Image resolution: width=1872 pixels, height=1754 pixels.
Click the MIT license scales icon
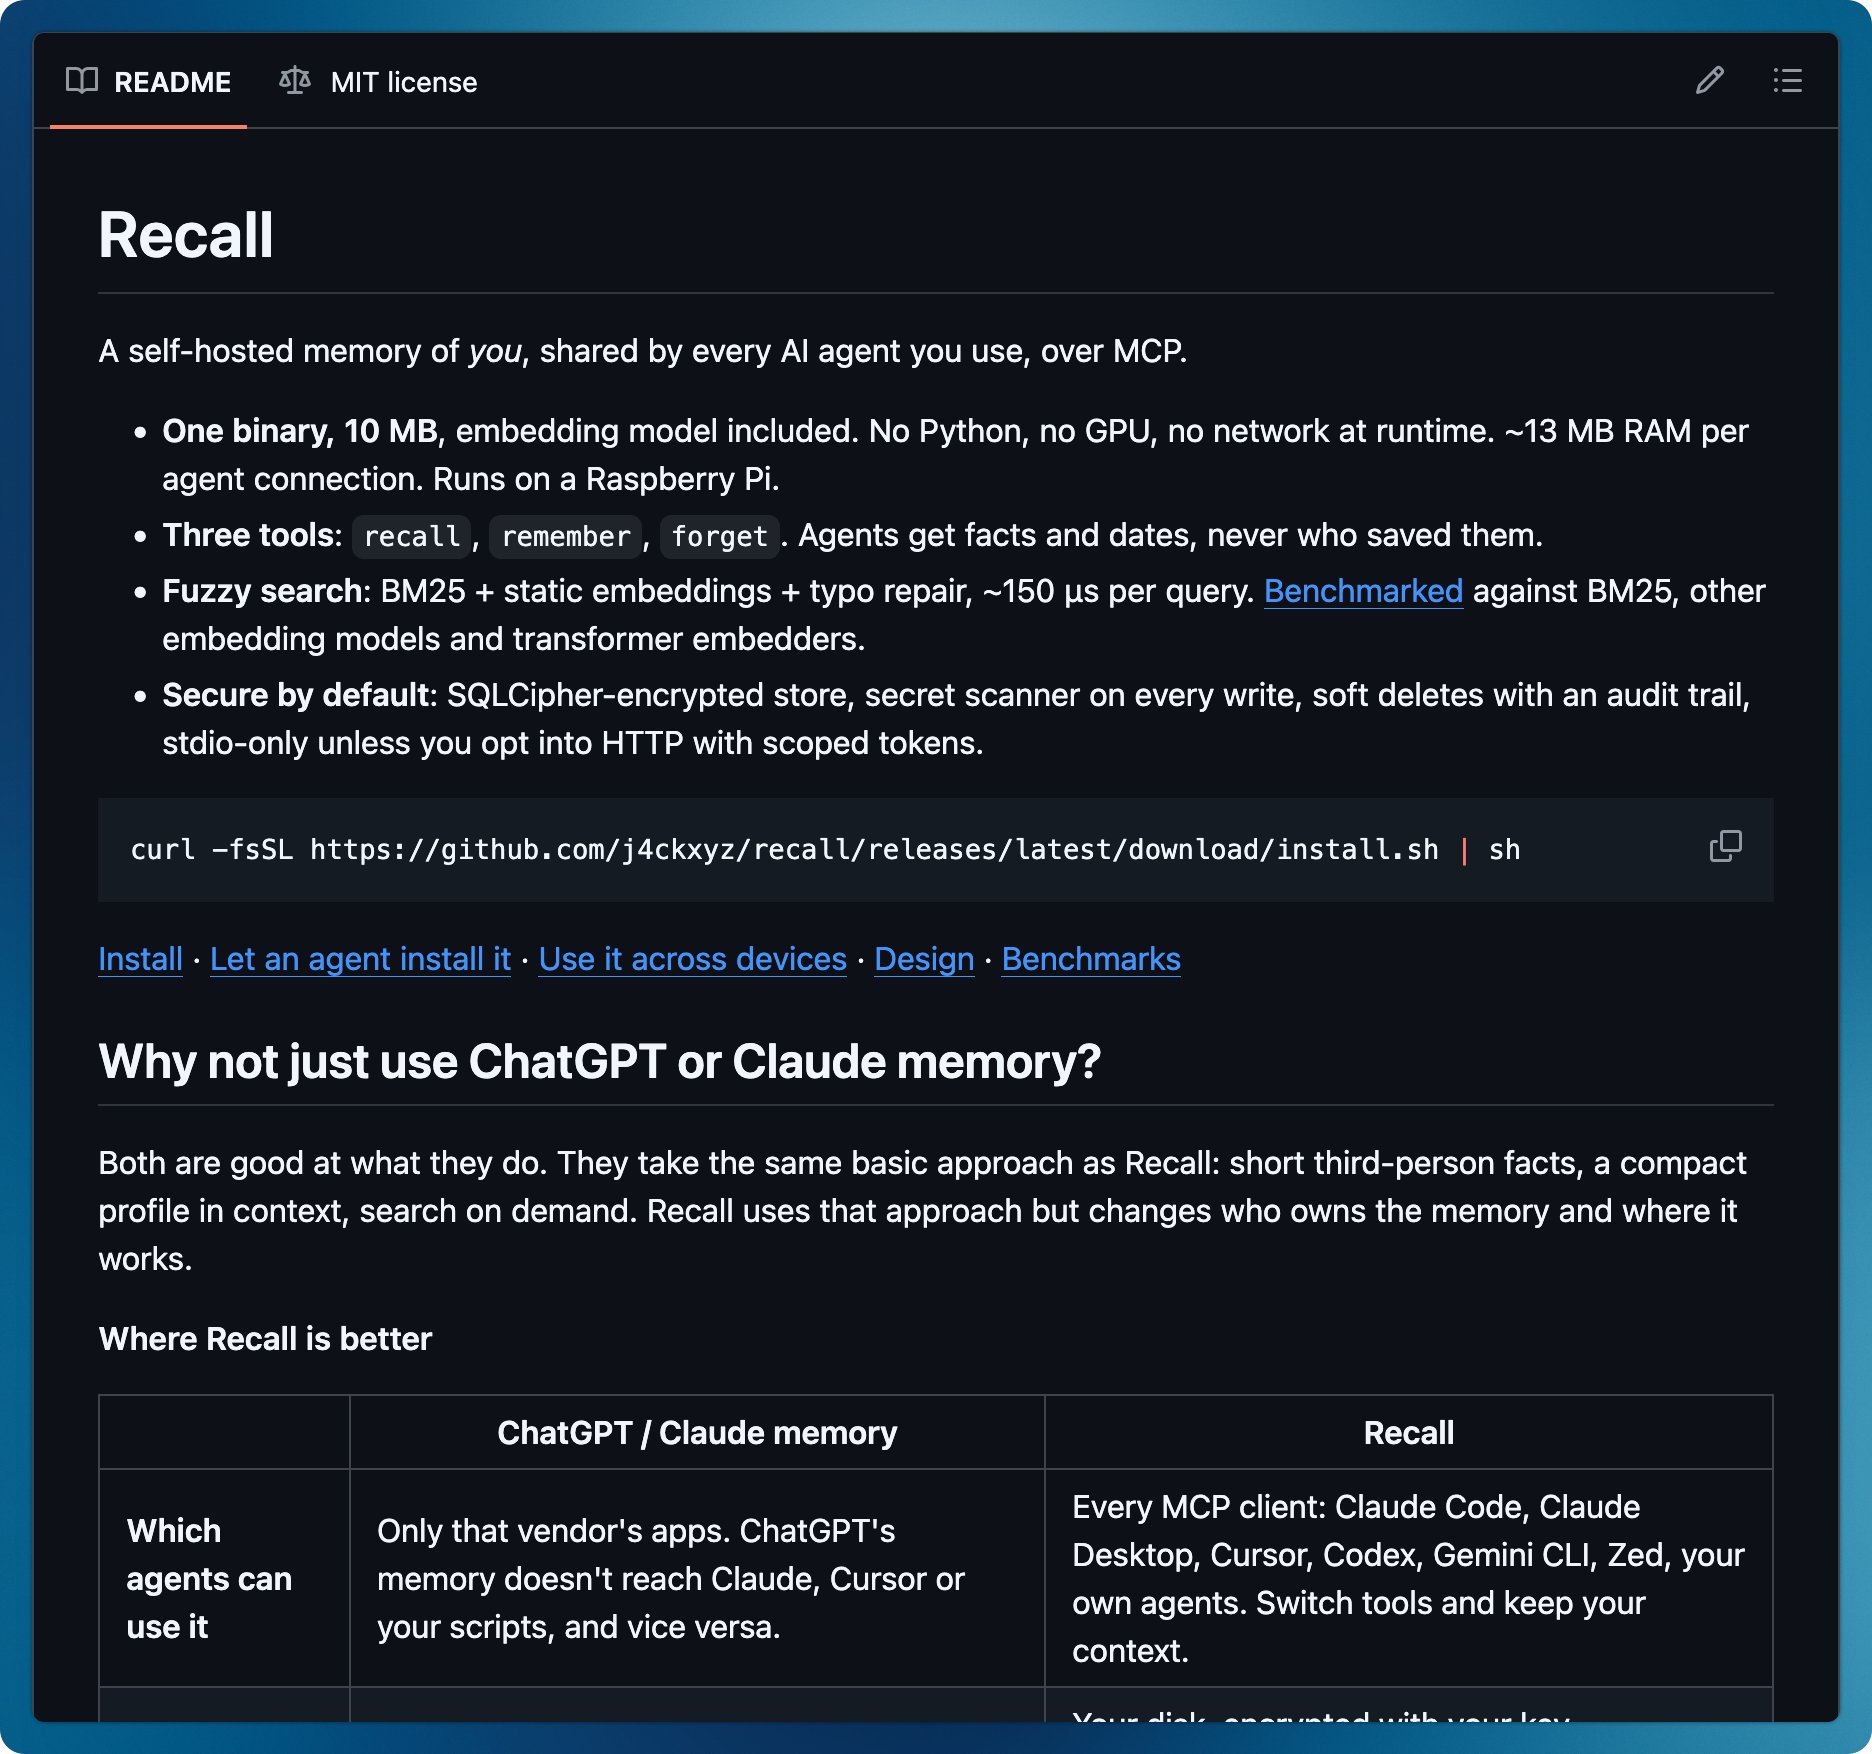(x=295, y=81)
